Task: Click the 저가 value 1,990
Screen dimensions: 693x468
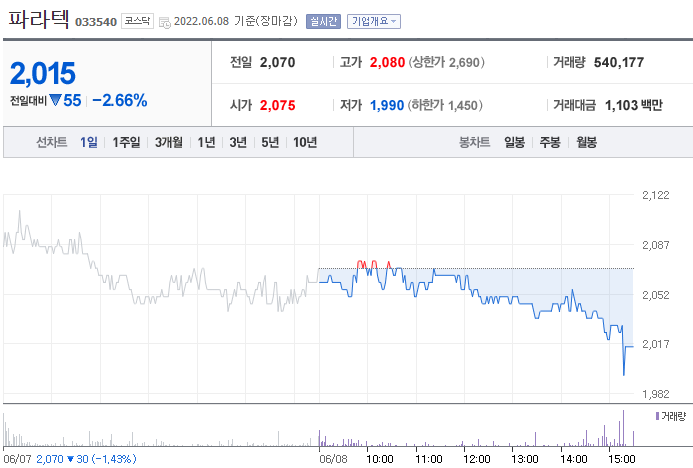Action: [387, 105]
